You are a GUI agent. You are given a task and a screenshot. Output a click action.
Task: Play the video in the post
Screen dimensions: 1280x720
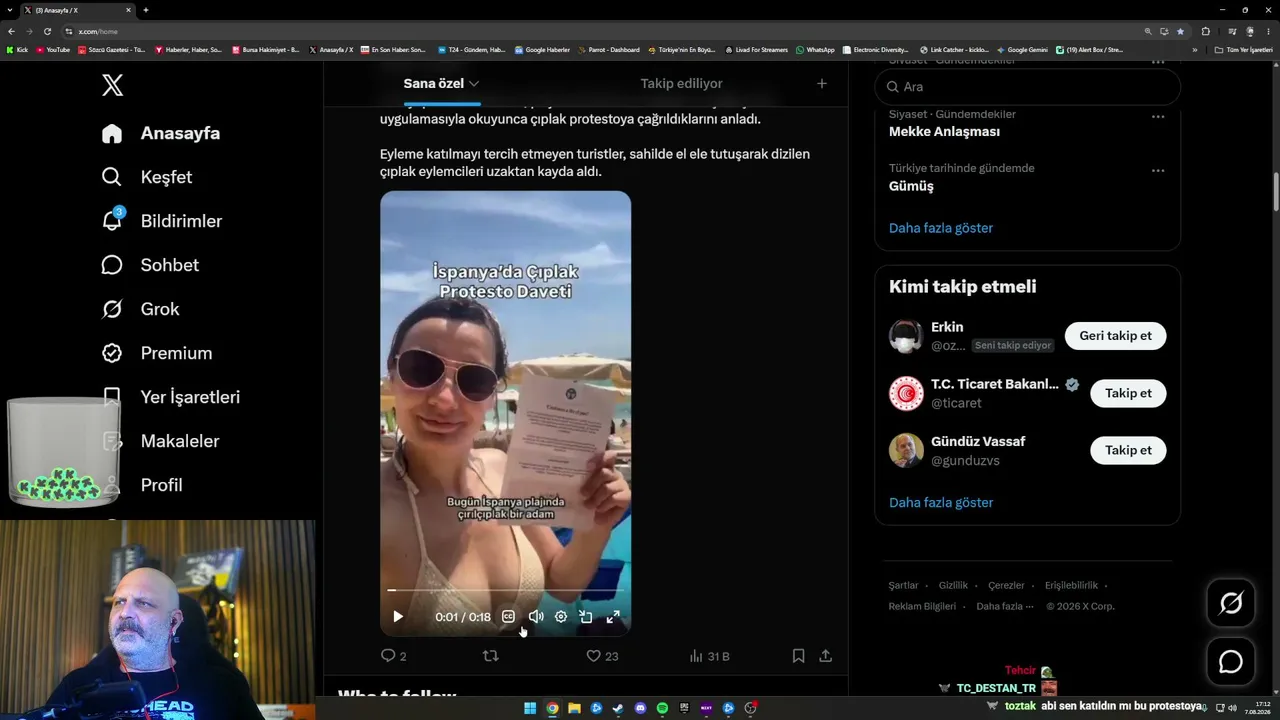tap(398, 617)
